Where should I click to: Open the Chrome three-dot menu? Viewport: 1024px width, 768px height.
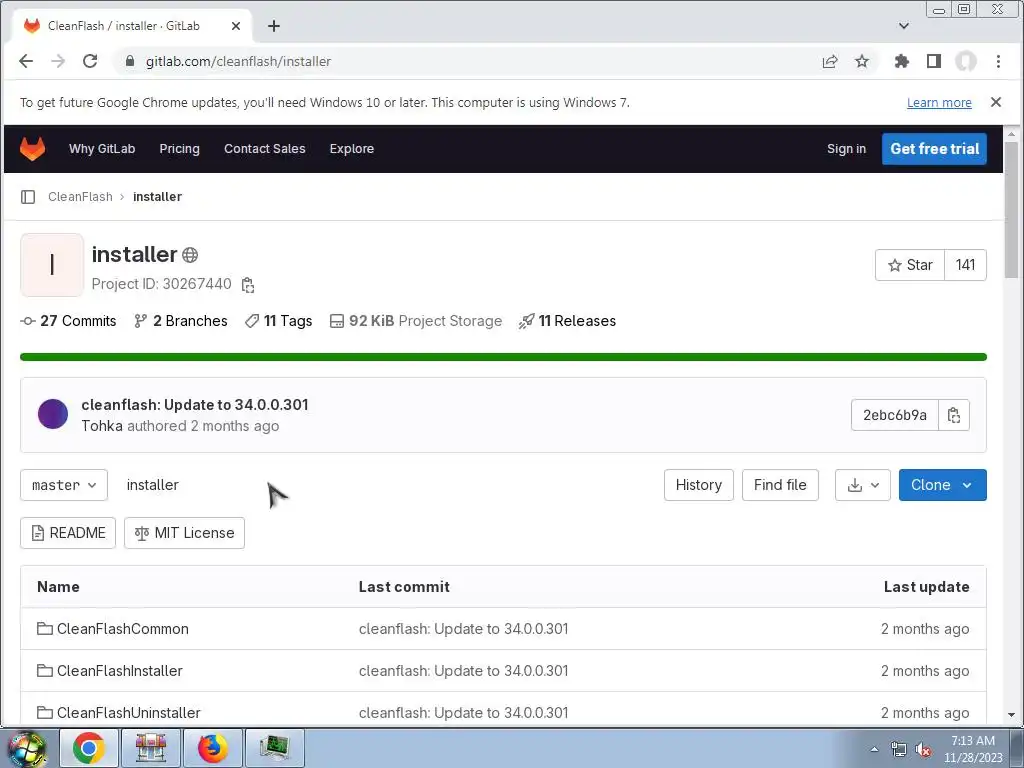998,61
